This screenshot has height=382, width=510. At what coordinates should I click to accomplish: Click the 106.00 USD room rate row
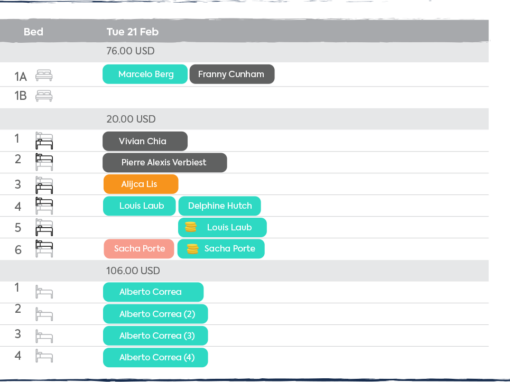coord(244,271)
